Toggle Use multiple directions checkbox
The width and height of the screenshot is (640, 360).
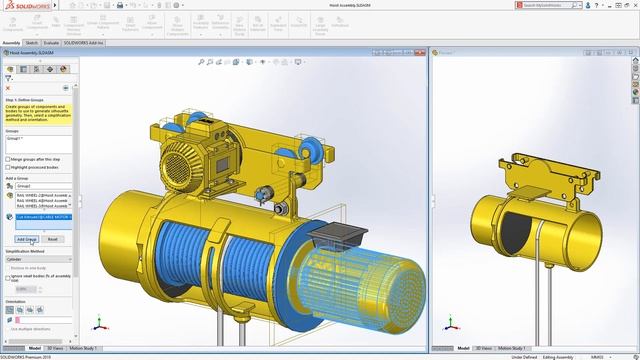pyautogui.click(x=8, y=329)
